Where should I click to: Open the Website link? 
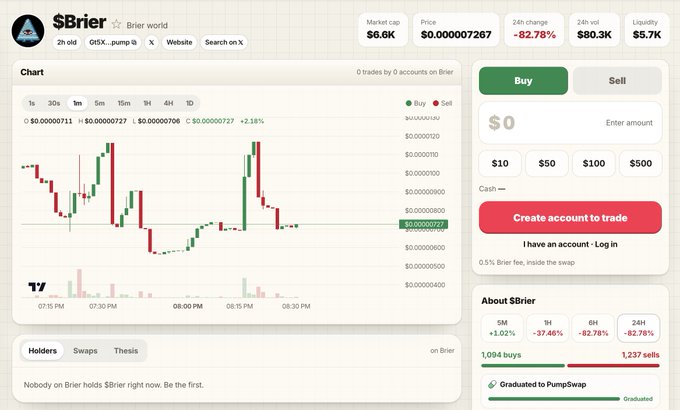[179, 43]
